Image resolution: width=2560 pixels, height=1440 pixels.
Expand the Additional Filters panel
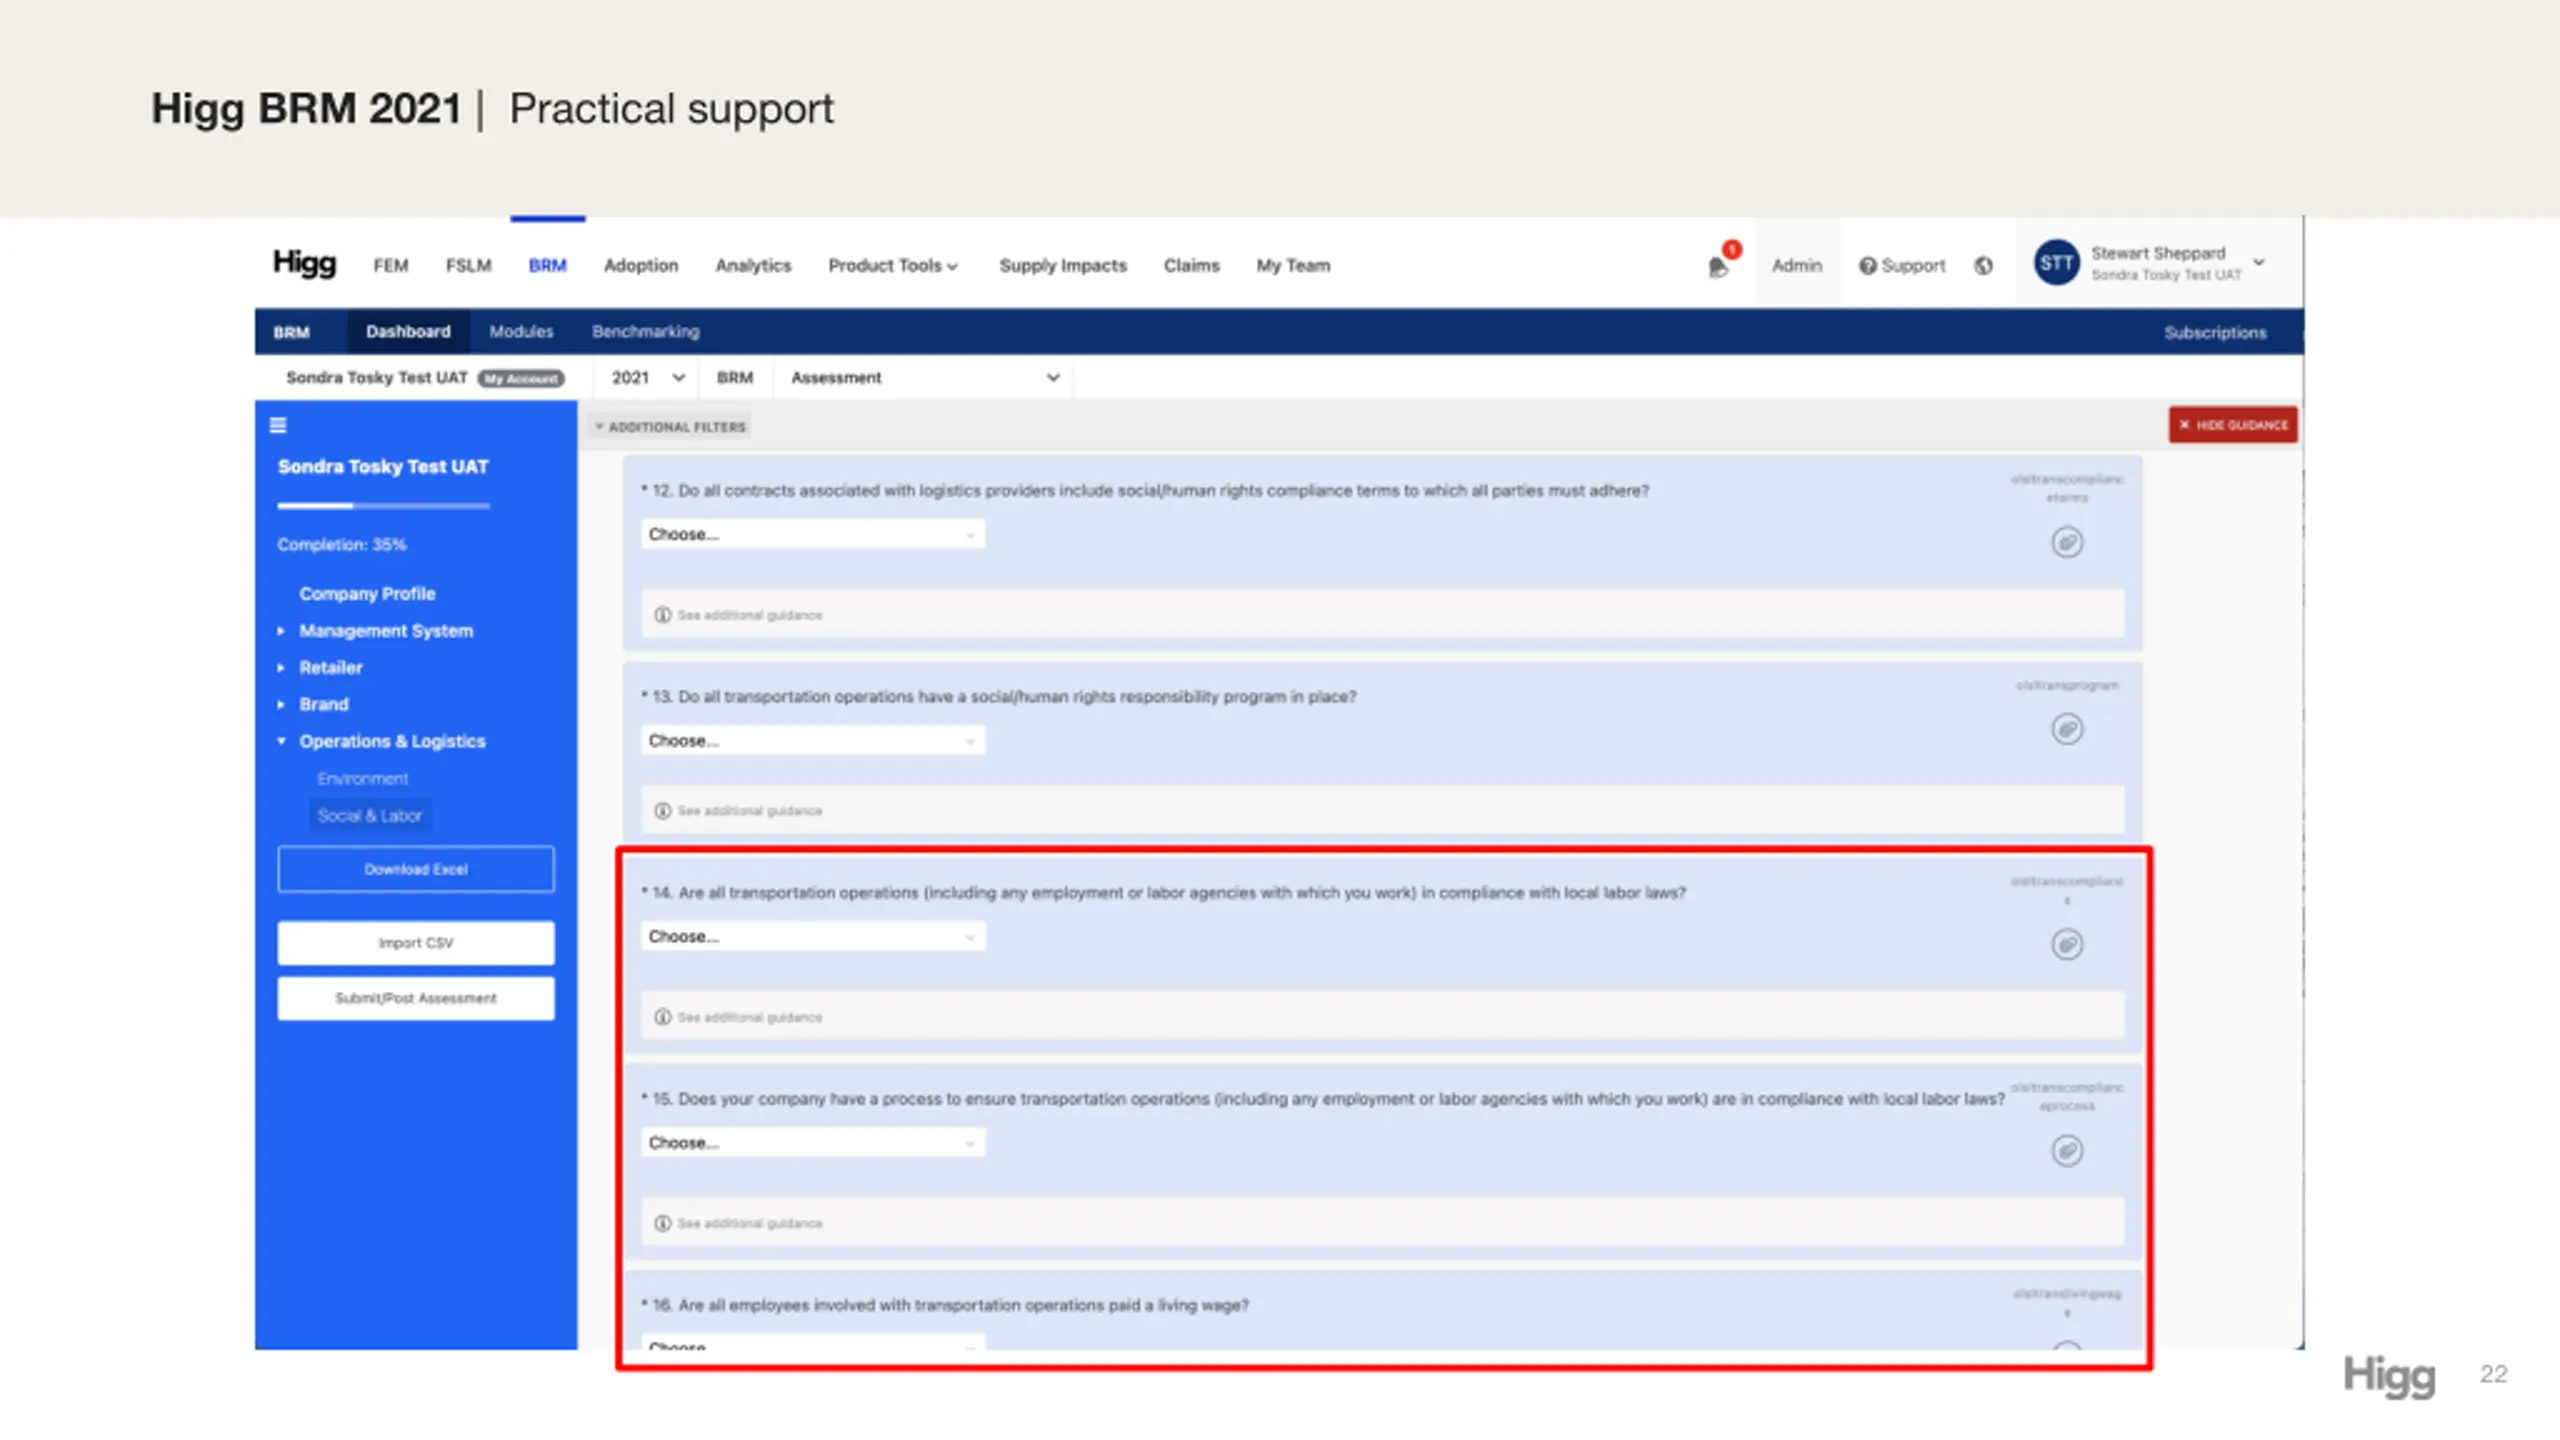670,427
